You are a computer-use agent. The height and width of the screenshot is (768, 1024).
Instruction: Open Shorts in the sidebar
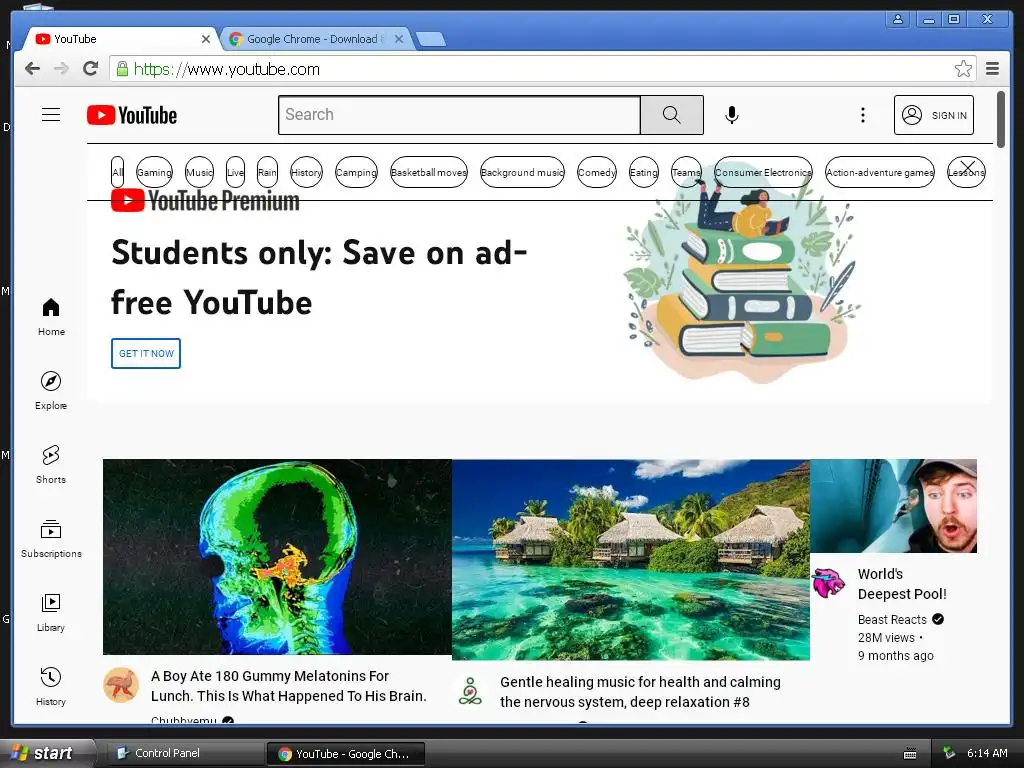coord(51,464)
